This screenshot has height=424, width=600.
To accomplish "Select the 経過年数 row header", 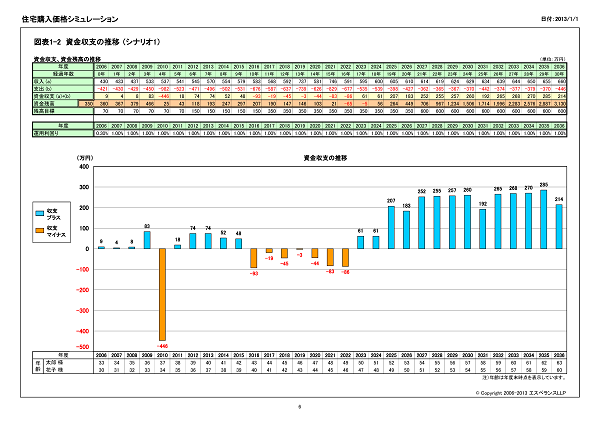I will click(x=63, y=74).
